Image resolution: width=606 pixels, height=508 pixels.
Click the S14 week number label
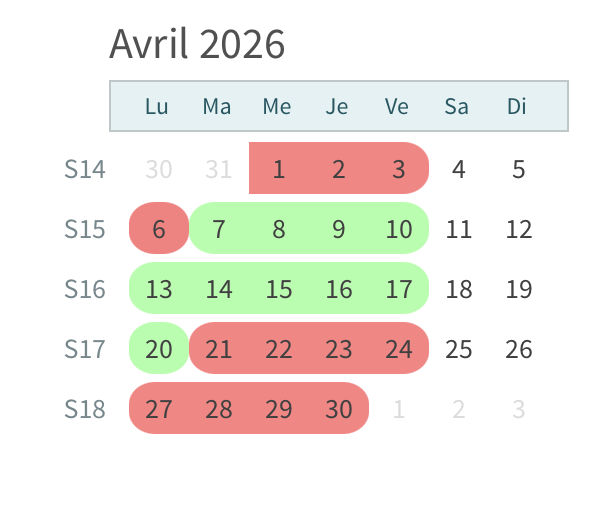85,169
